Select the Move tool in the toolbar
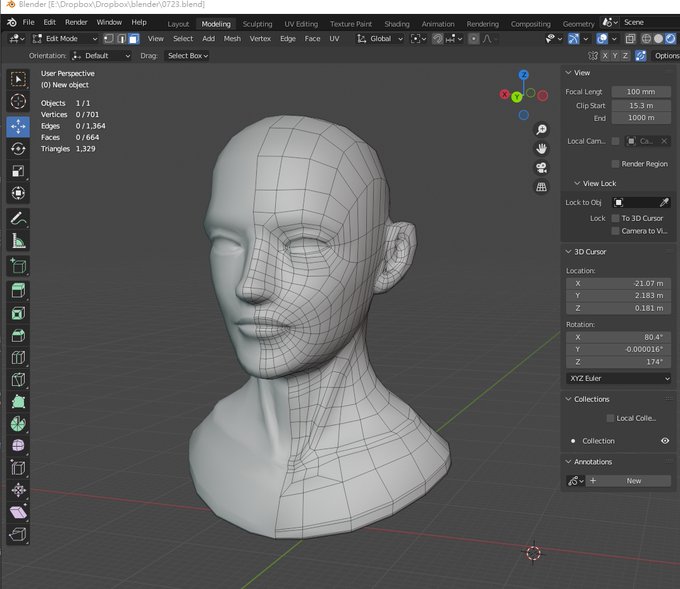This screenshot has width=680, height=589. 18,126
